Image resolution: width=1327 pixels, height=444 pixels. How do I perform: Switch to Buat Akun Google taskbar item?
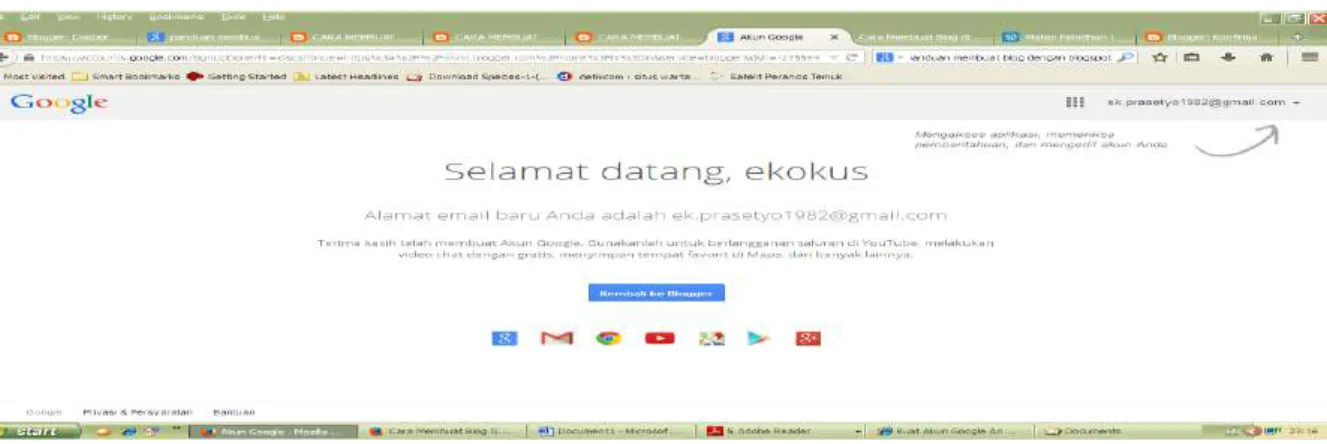tap(949, 432)
